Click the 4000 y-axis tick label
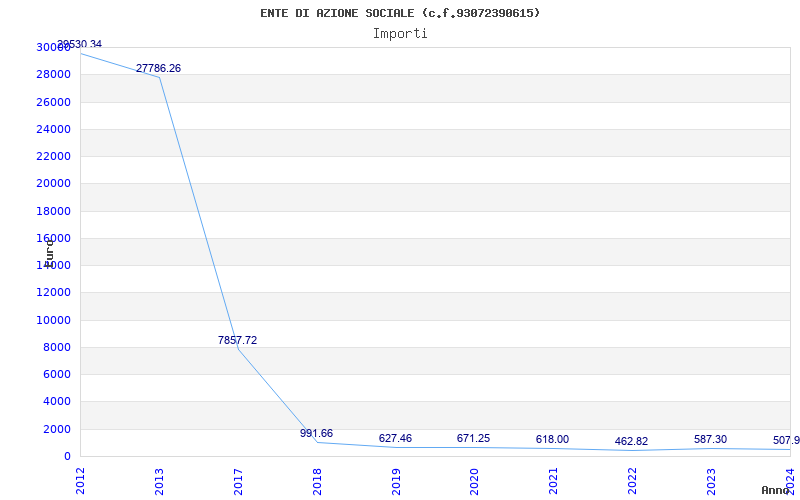The height and width of the screenshot is (500, 800). point(56,402)
